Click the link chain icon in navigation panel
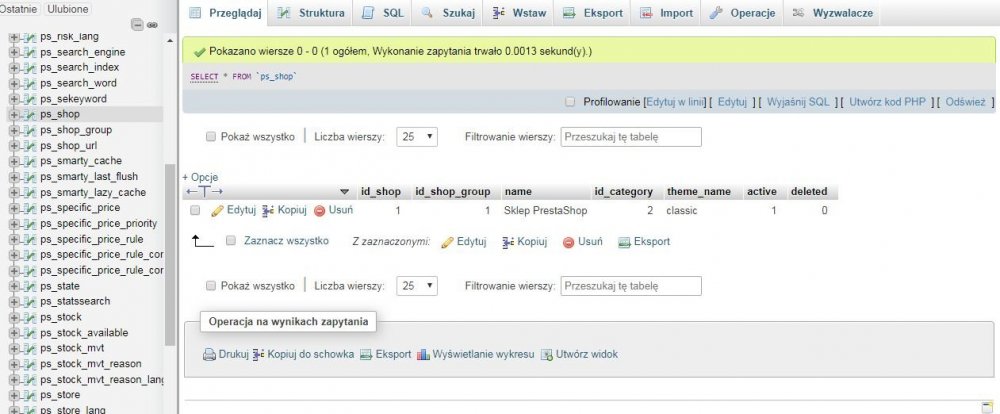 [x=152, y=25]
